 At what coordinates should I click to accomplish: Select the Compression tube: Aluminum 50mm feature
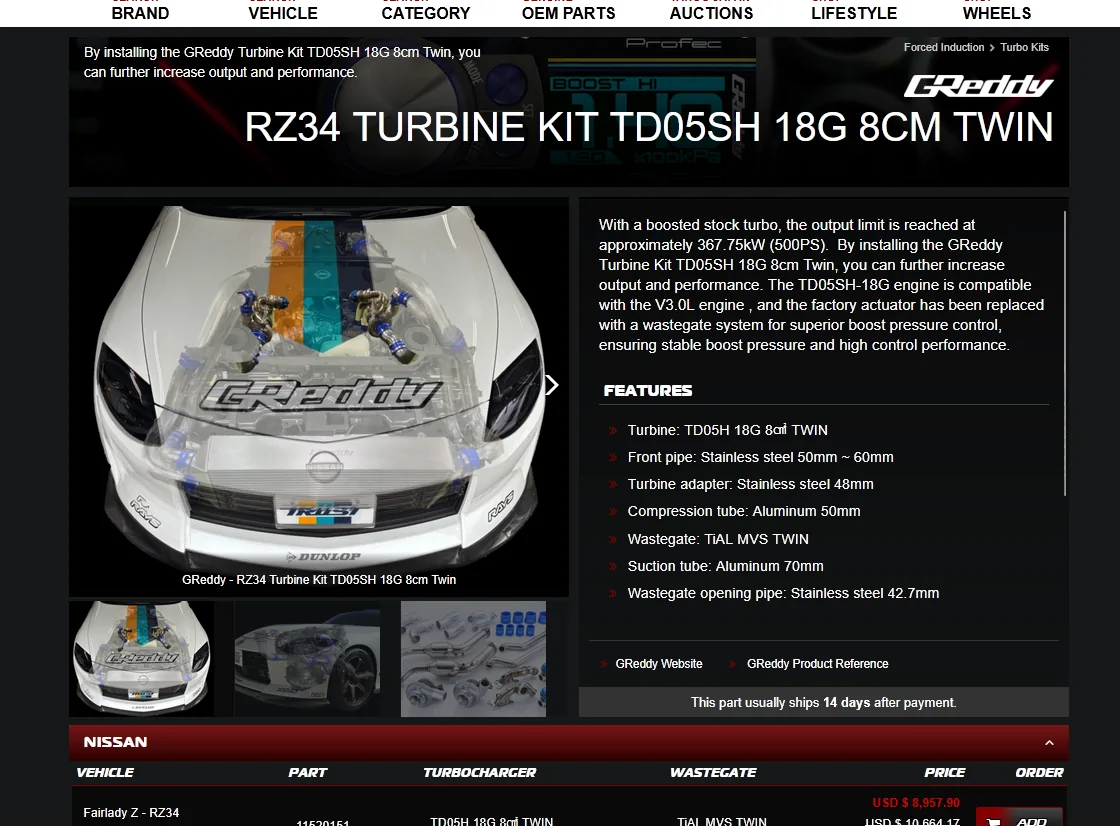tap(744, 511)
